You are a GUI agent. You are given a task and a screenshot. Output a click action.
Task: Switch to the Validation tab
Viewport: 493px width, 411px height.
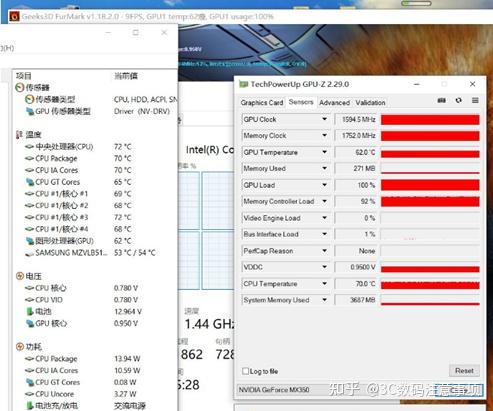(x=370, y=103)
